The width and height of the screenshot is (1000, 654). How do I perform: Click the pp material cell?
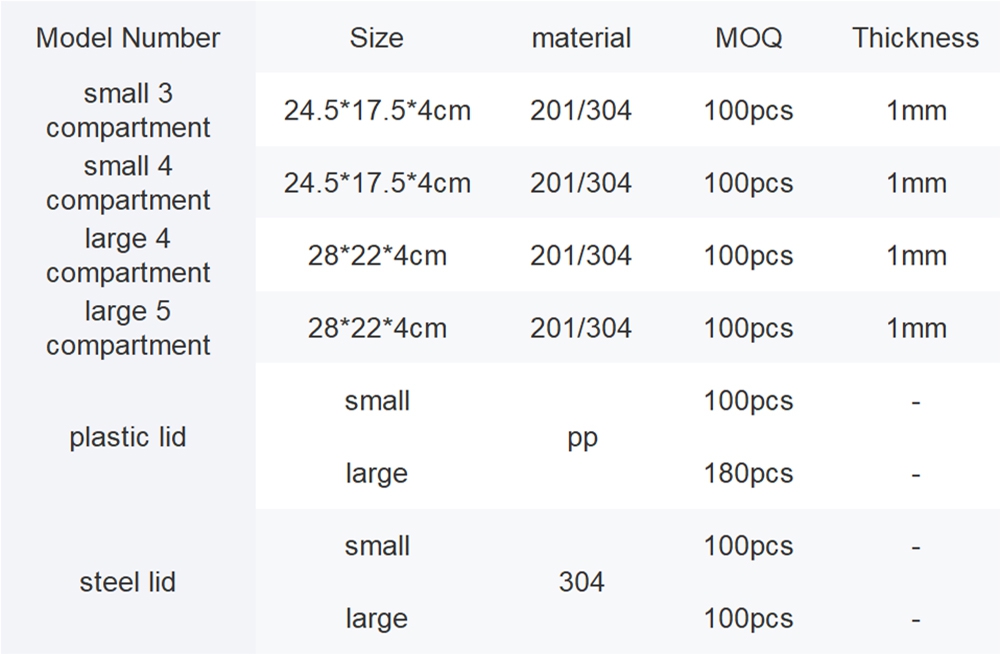pyautogui.click(x=581, y=437)
